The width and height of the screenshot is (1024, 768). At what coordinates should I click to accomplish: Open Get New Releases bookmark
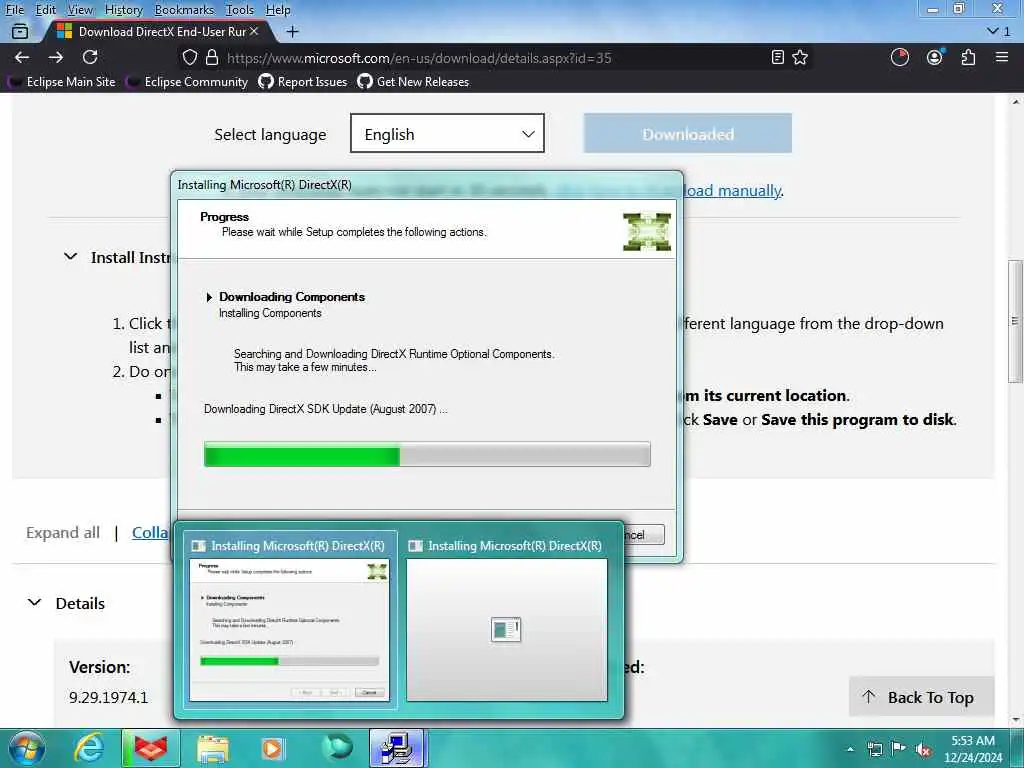[413, 82]
